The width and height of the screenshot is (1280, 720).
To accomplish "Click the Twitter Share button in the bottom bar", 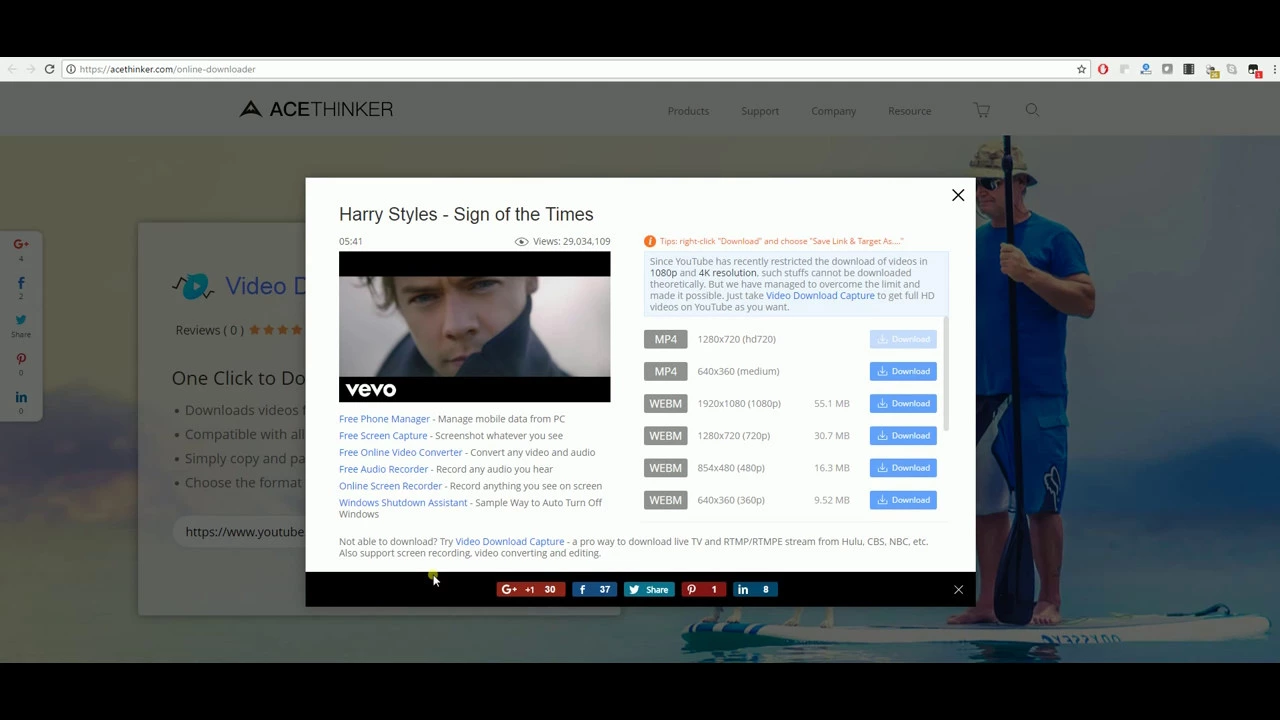I will [x=648, y=590].
